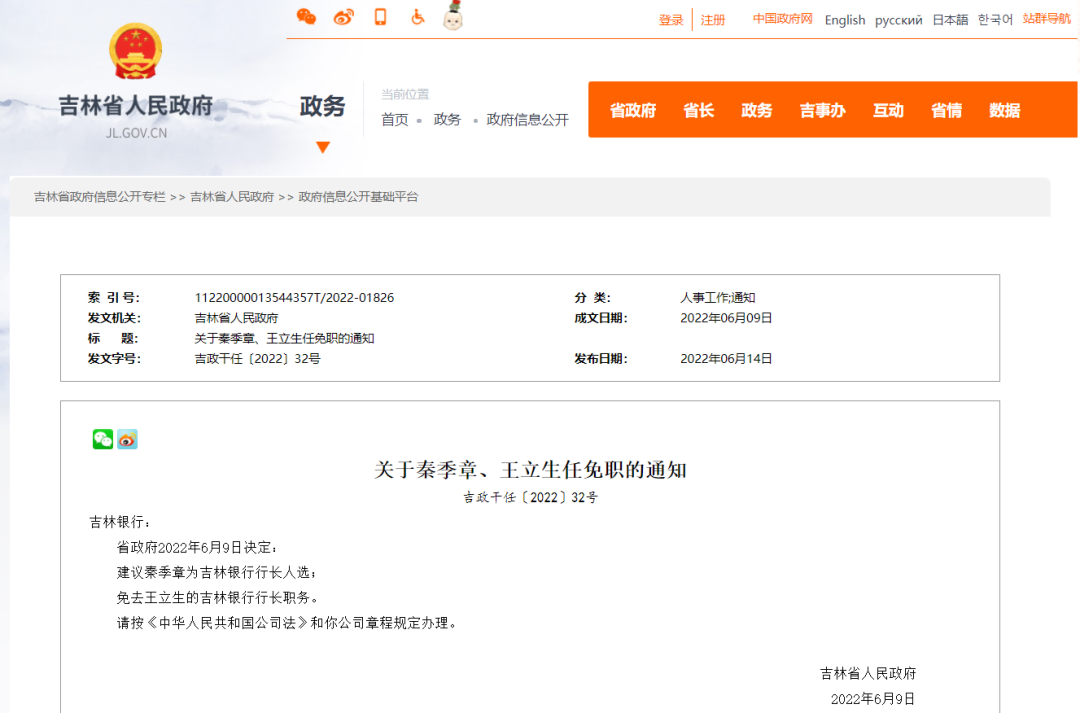Switch language to English
Viewport: 1080px width, 713px height.
844,20
